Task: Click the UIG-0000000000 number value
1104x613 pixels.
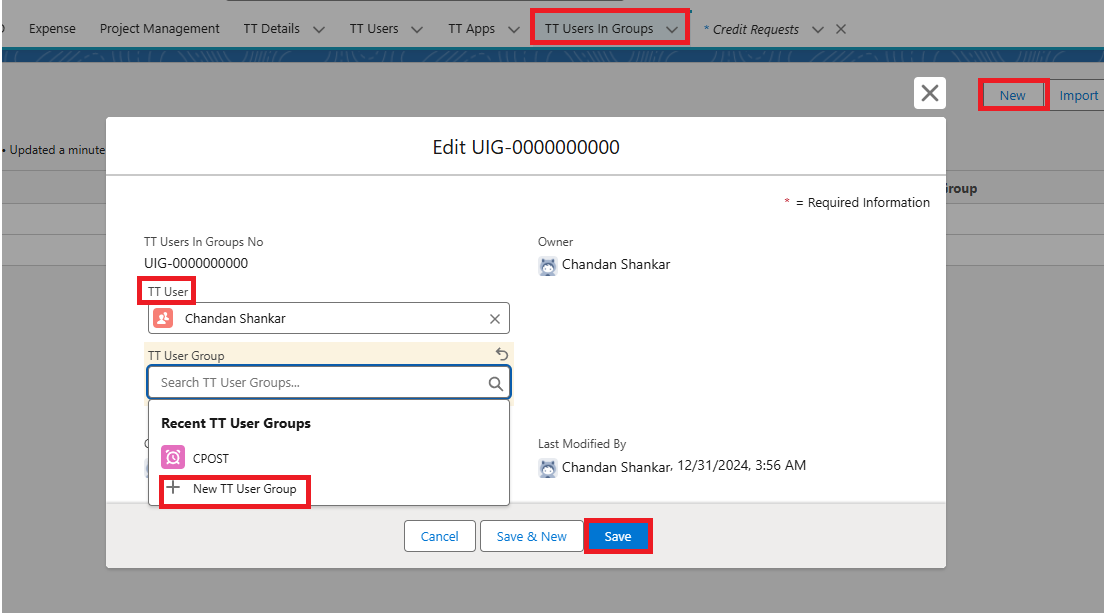Action: [x=196, y=263]
